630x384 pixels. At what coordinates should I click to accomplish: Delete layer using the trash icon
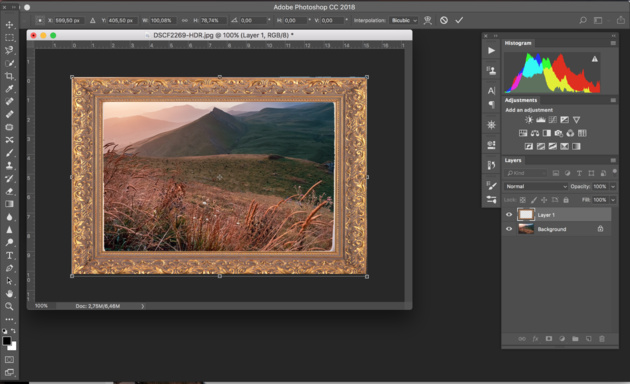pos(602,339)
